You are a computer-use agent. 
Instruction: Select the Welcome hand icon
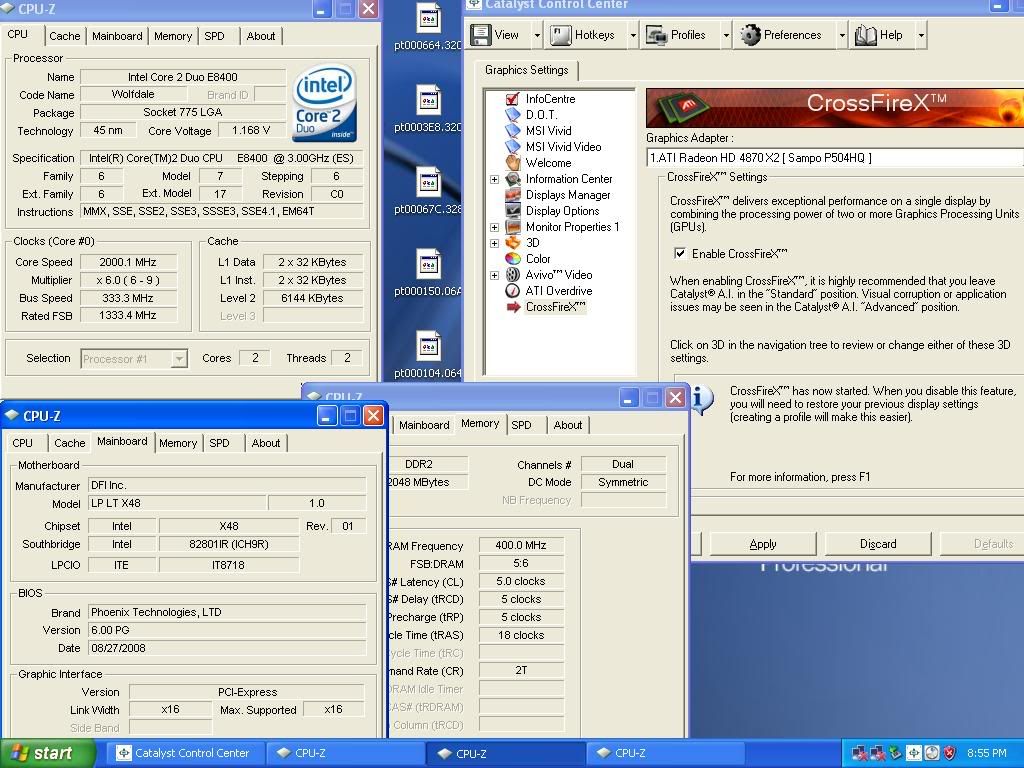[513, 163]
